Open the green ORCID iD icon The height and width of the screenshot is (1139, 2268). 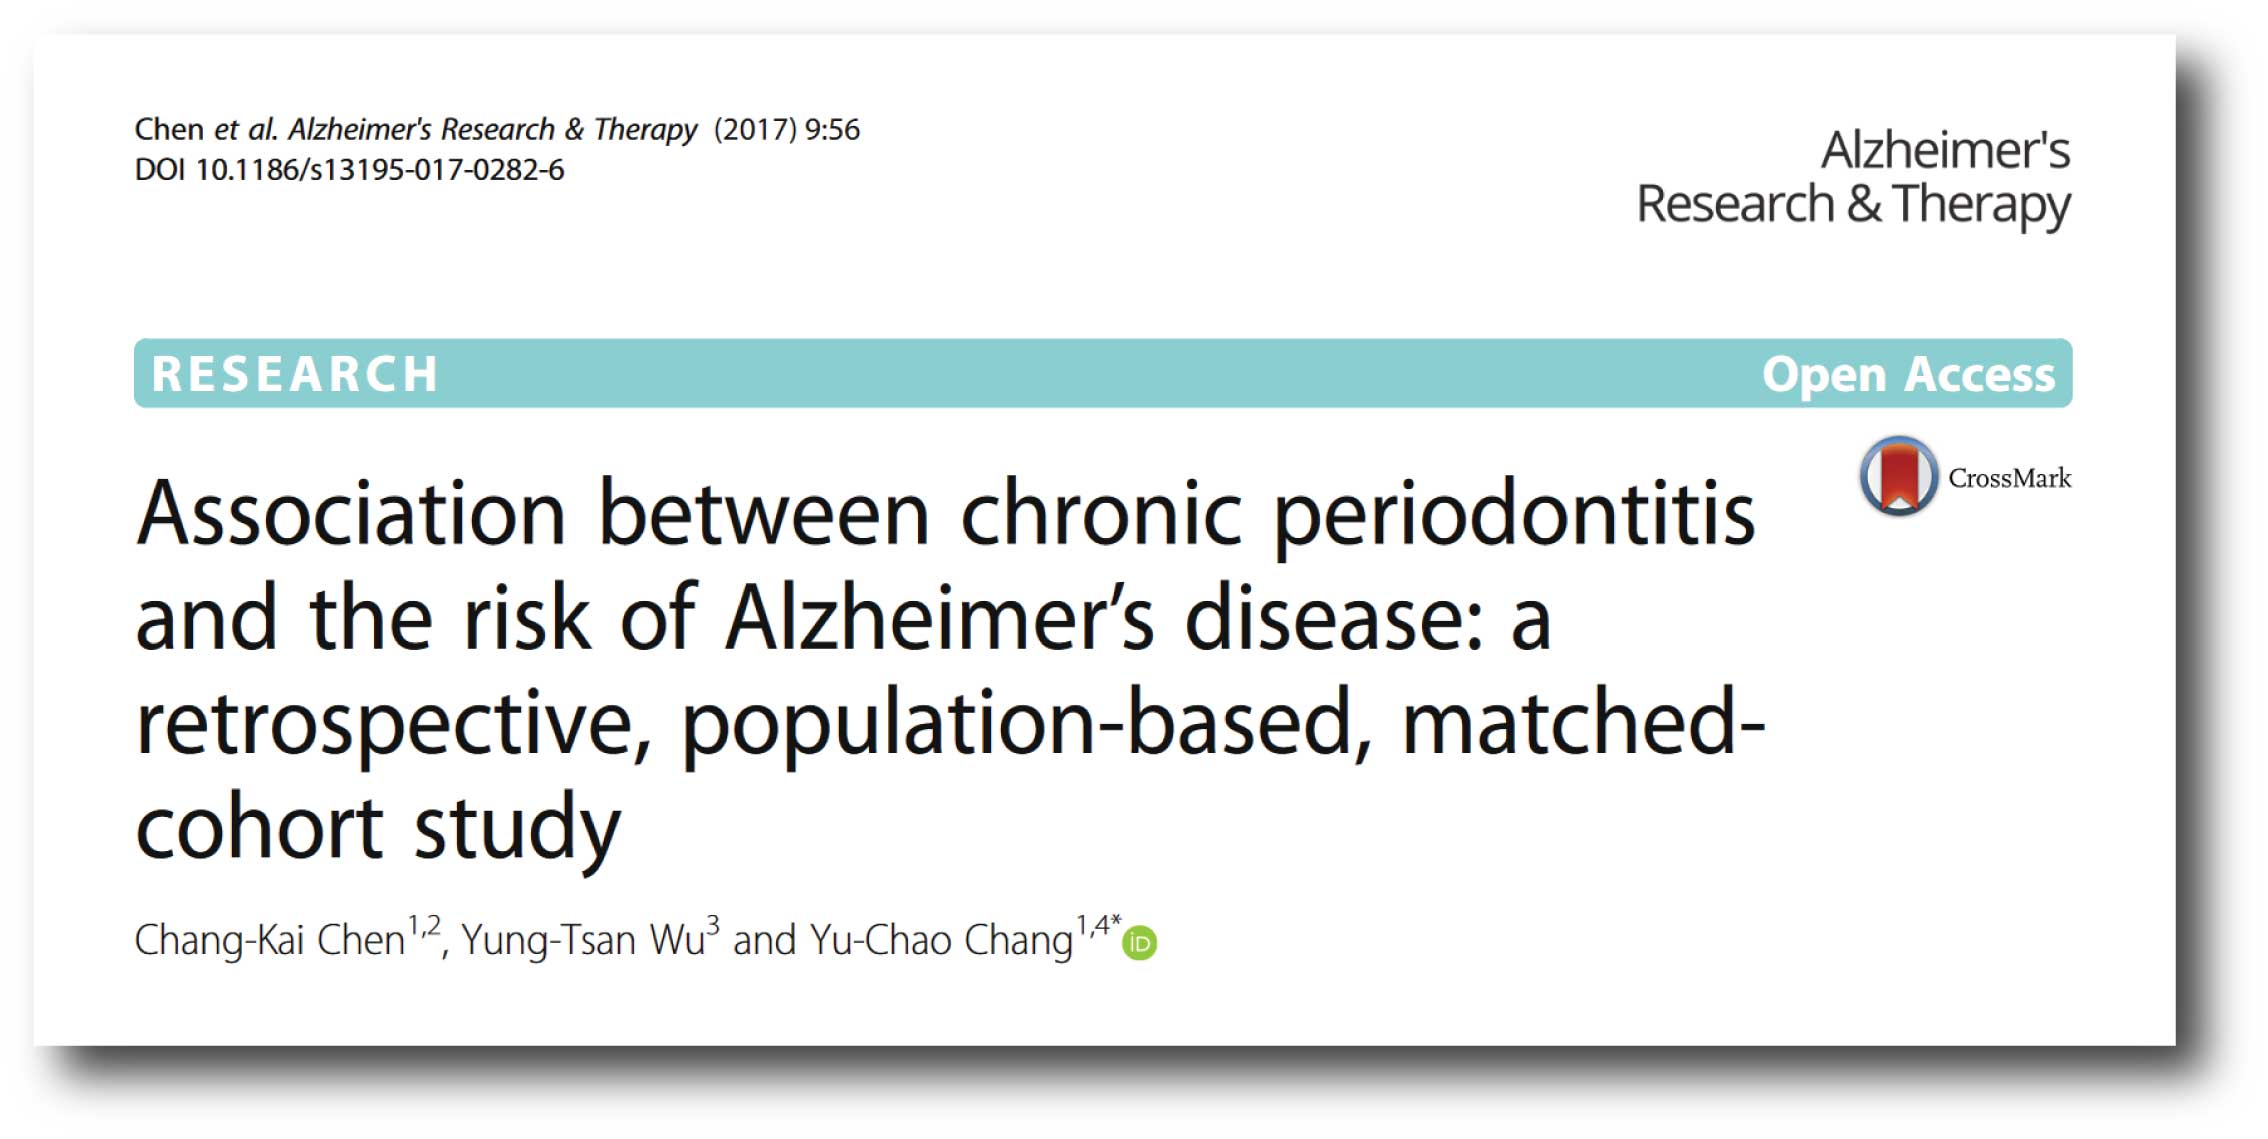pos(1139,943)
